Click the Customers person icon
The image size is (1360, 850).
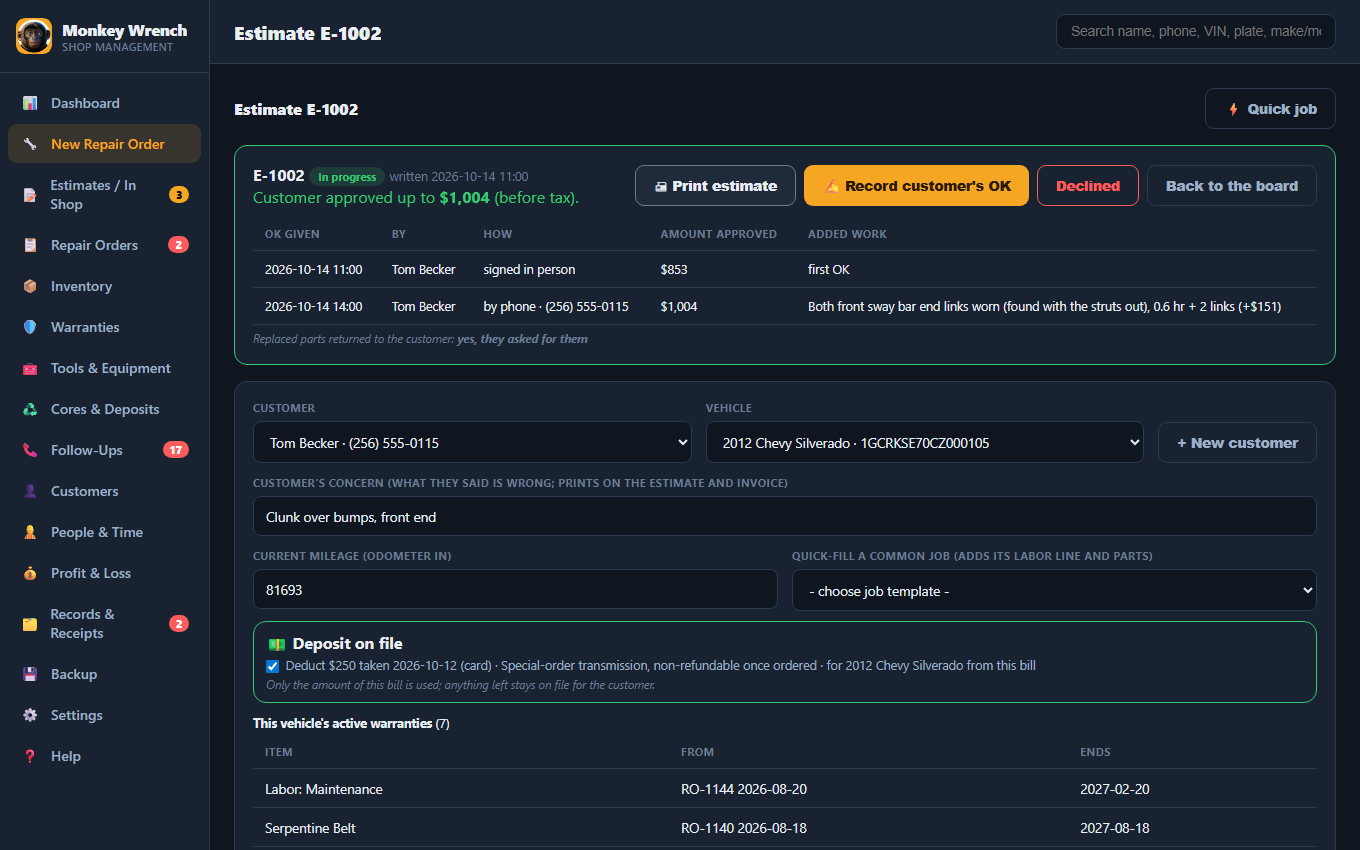pyautogui.click(x=30, y=491)
